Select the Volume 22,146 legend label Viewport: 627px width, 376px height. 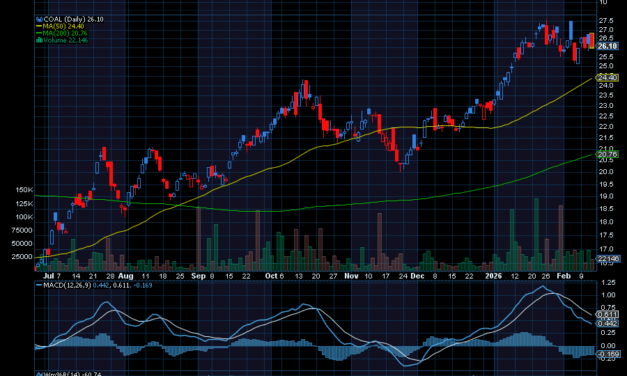click(x=66, y=40)
